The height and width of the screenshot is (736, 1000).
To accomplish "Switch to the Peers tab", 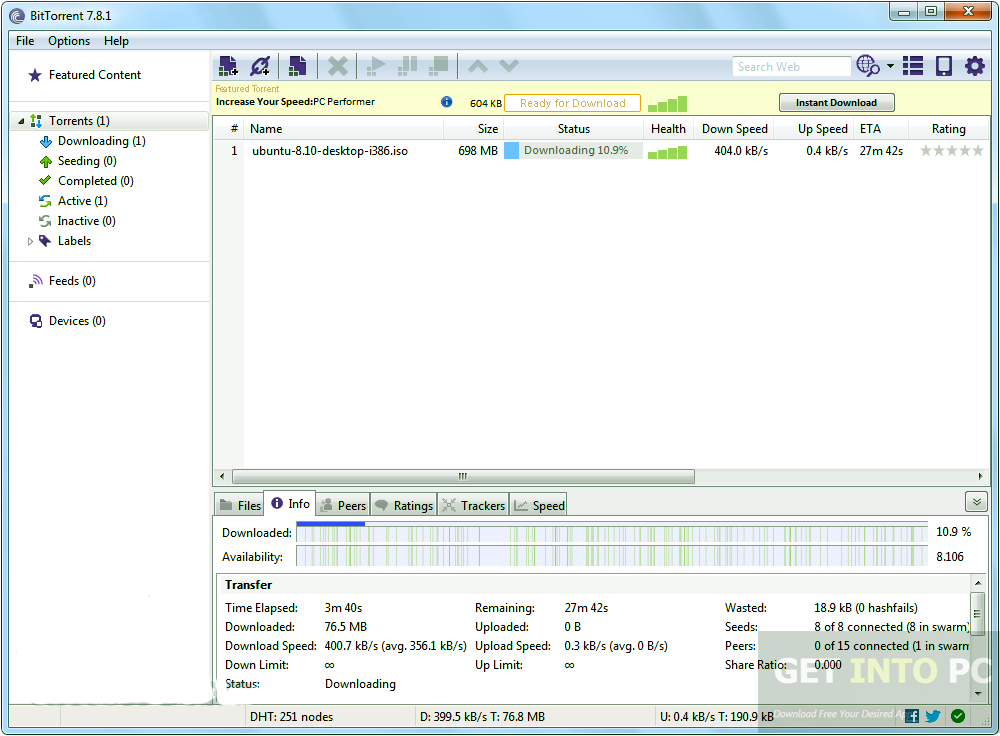I will pos(342,505).
